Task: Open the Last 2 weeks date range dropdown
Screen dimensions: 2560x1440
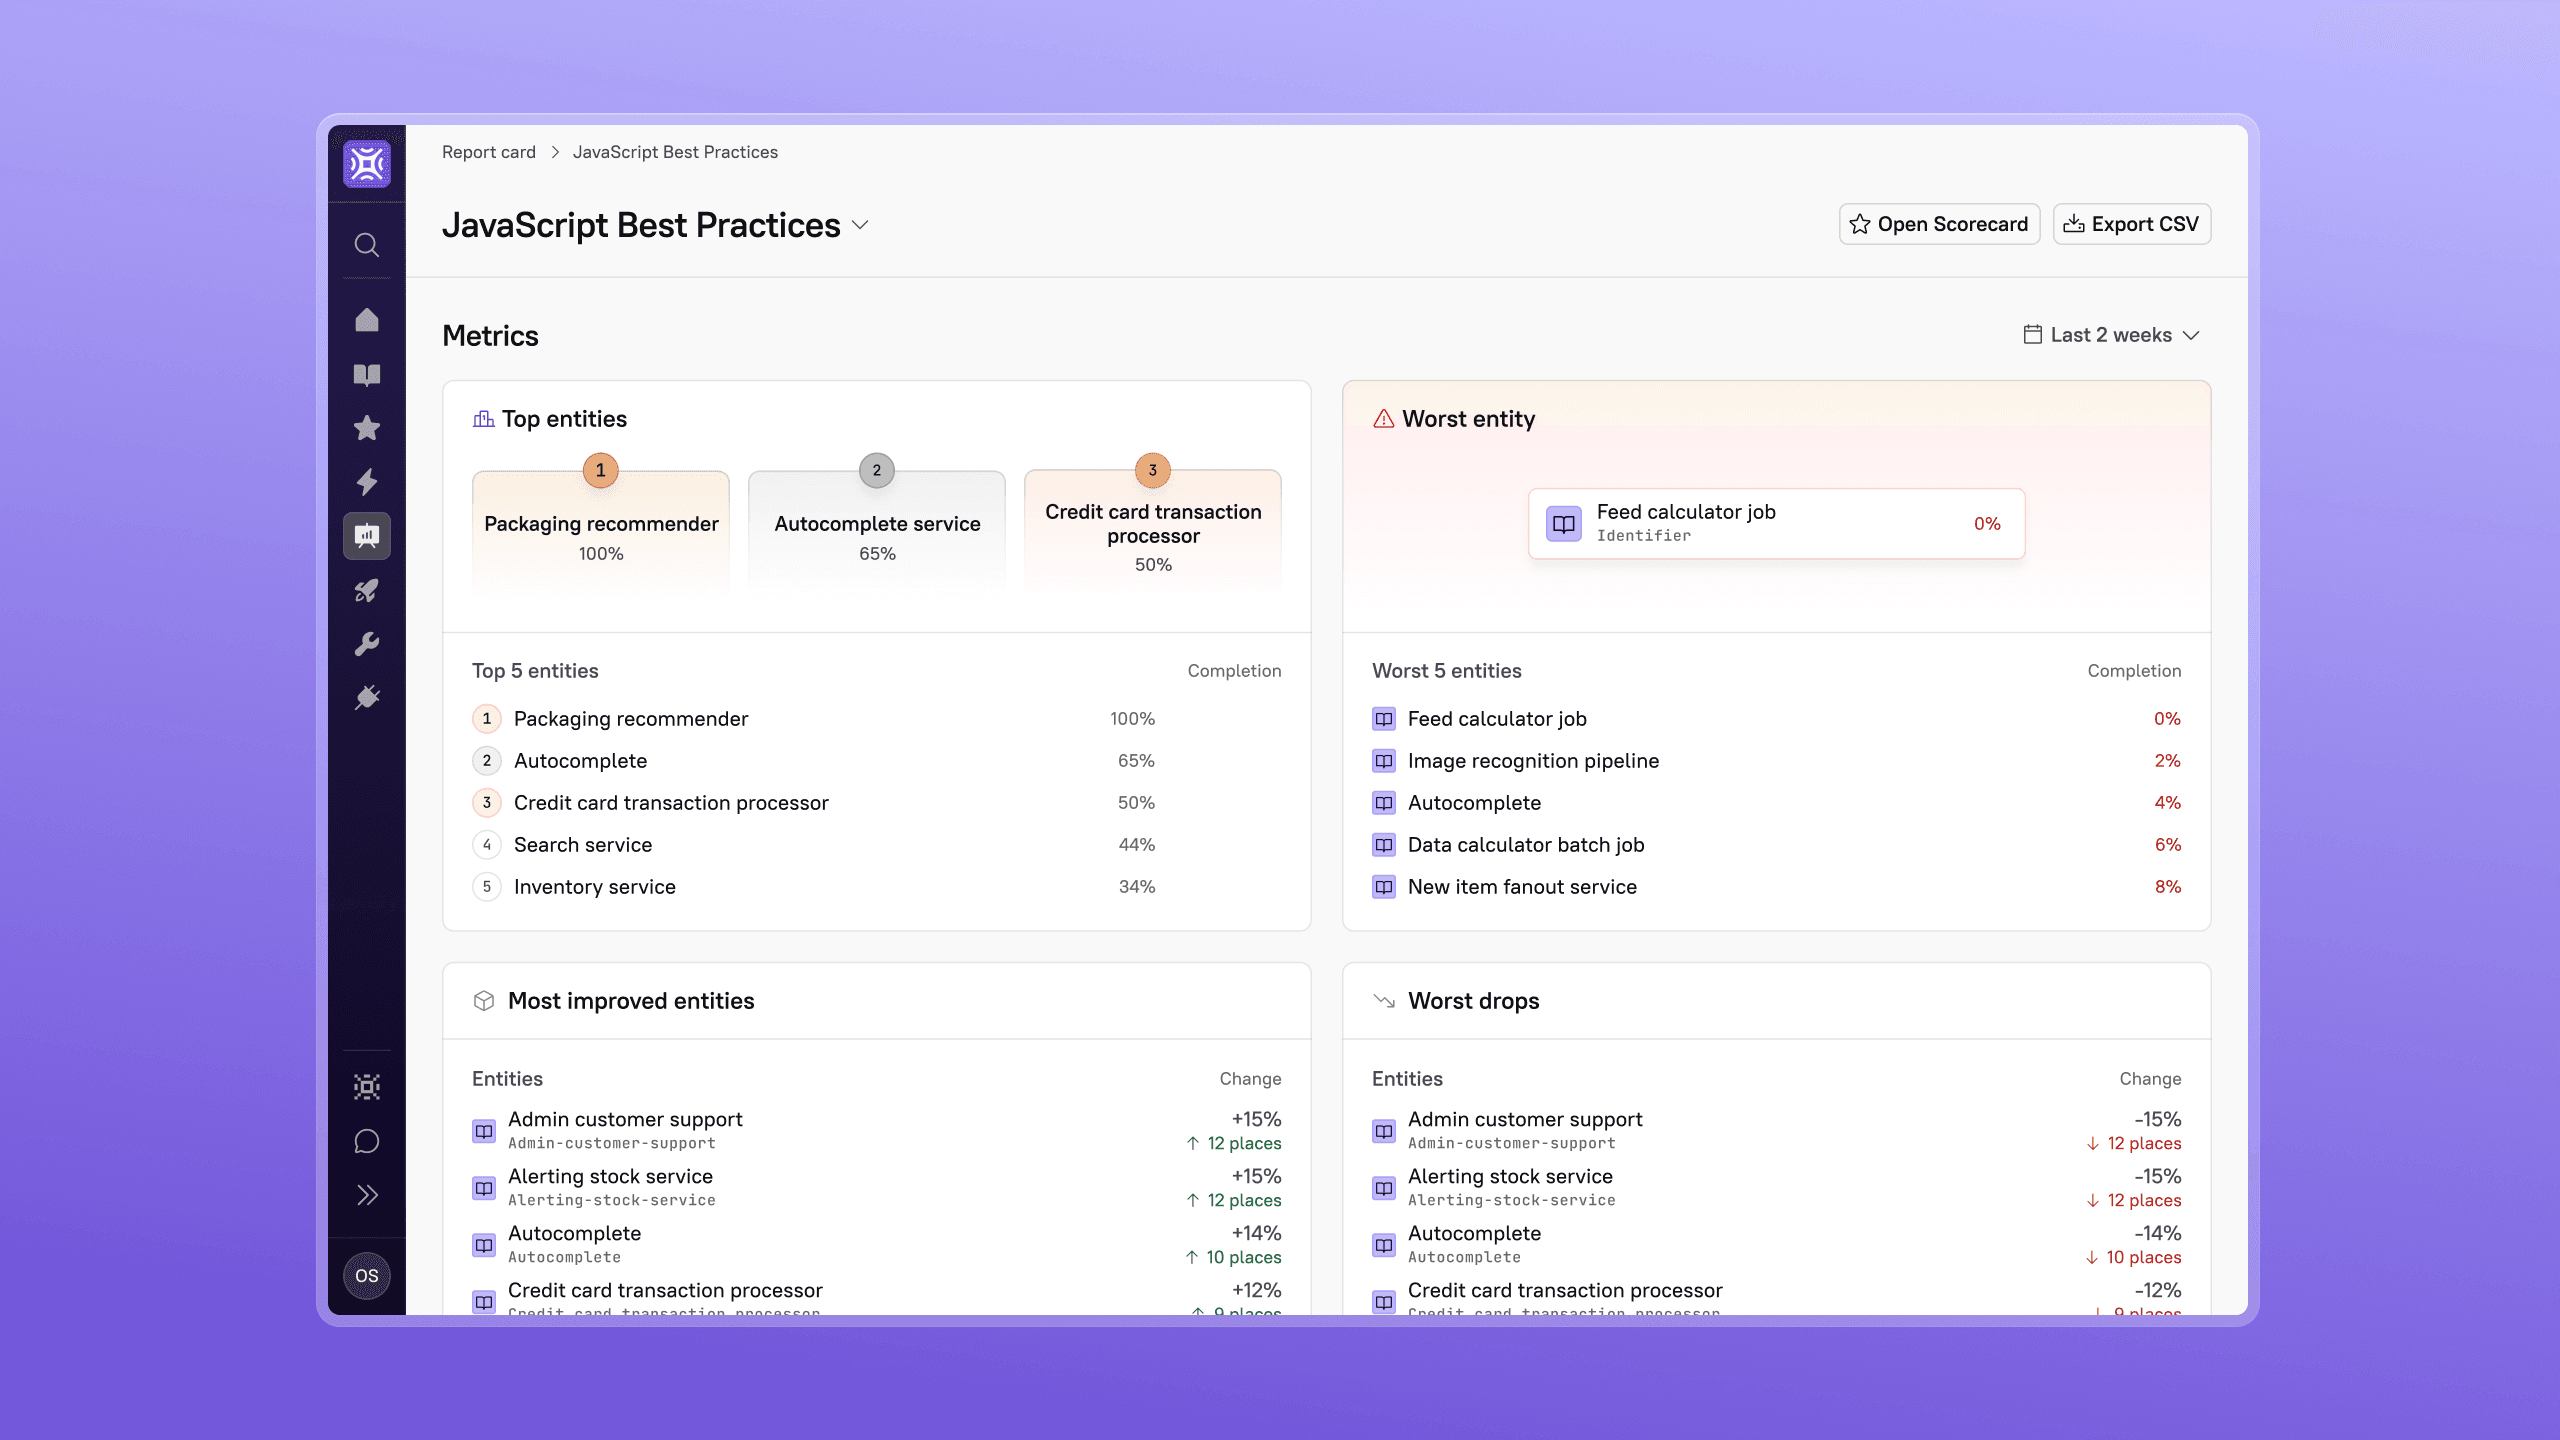Action: tap(2112, 335)
